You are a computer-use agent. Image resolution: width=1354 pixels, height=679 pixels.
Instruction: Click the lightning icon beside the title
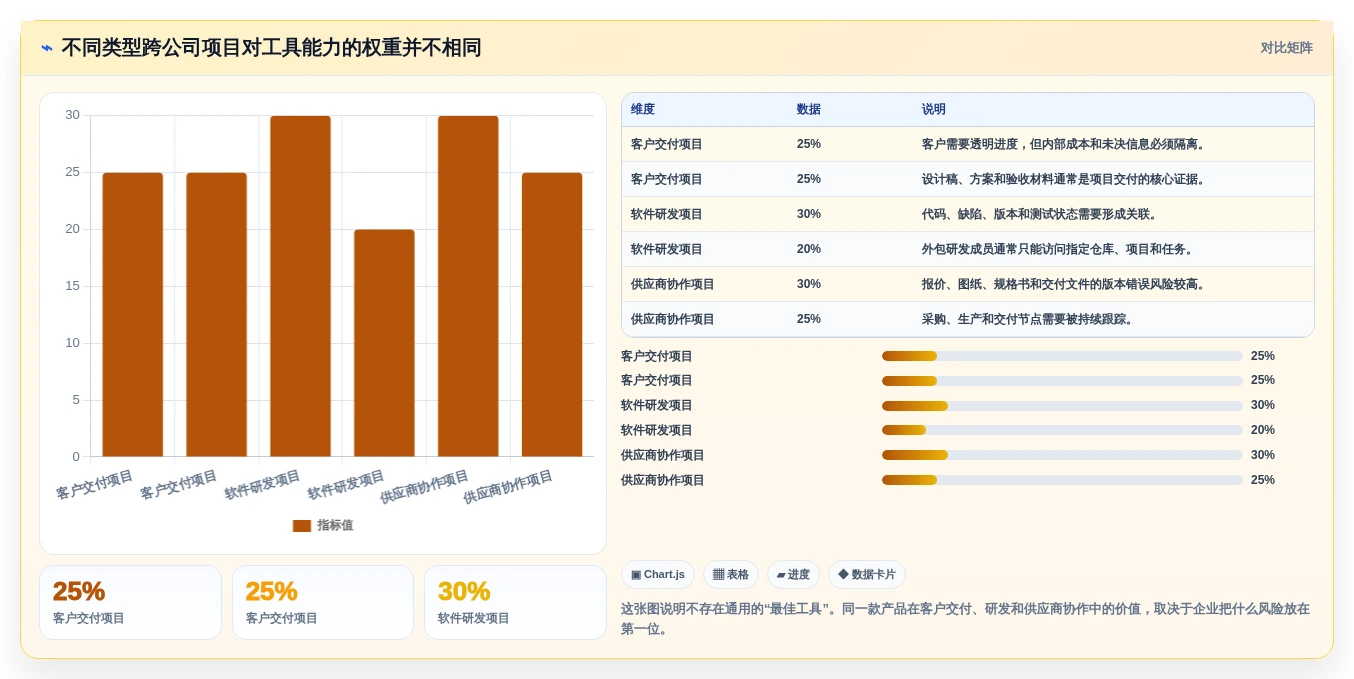(x=47, y=47)
